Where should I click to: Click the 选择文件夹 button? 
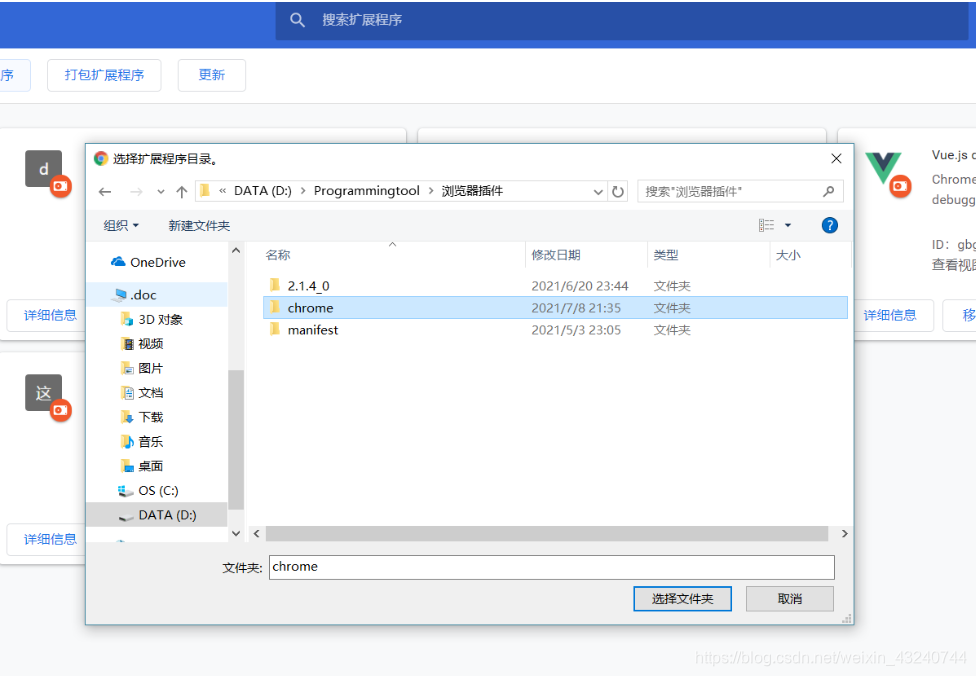pos(682,598)
